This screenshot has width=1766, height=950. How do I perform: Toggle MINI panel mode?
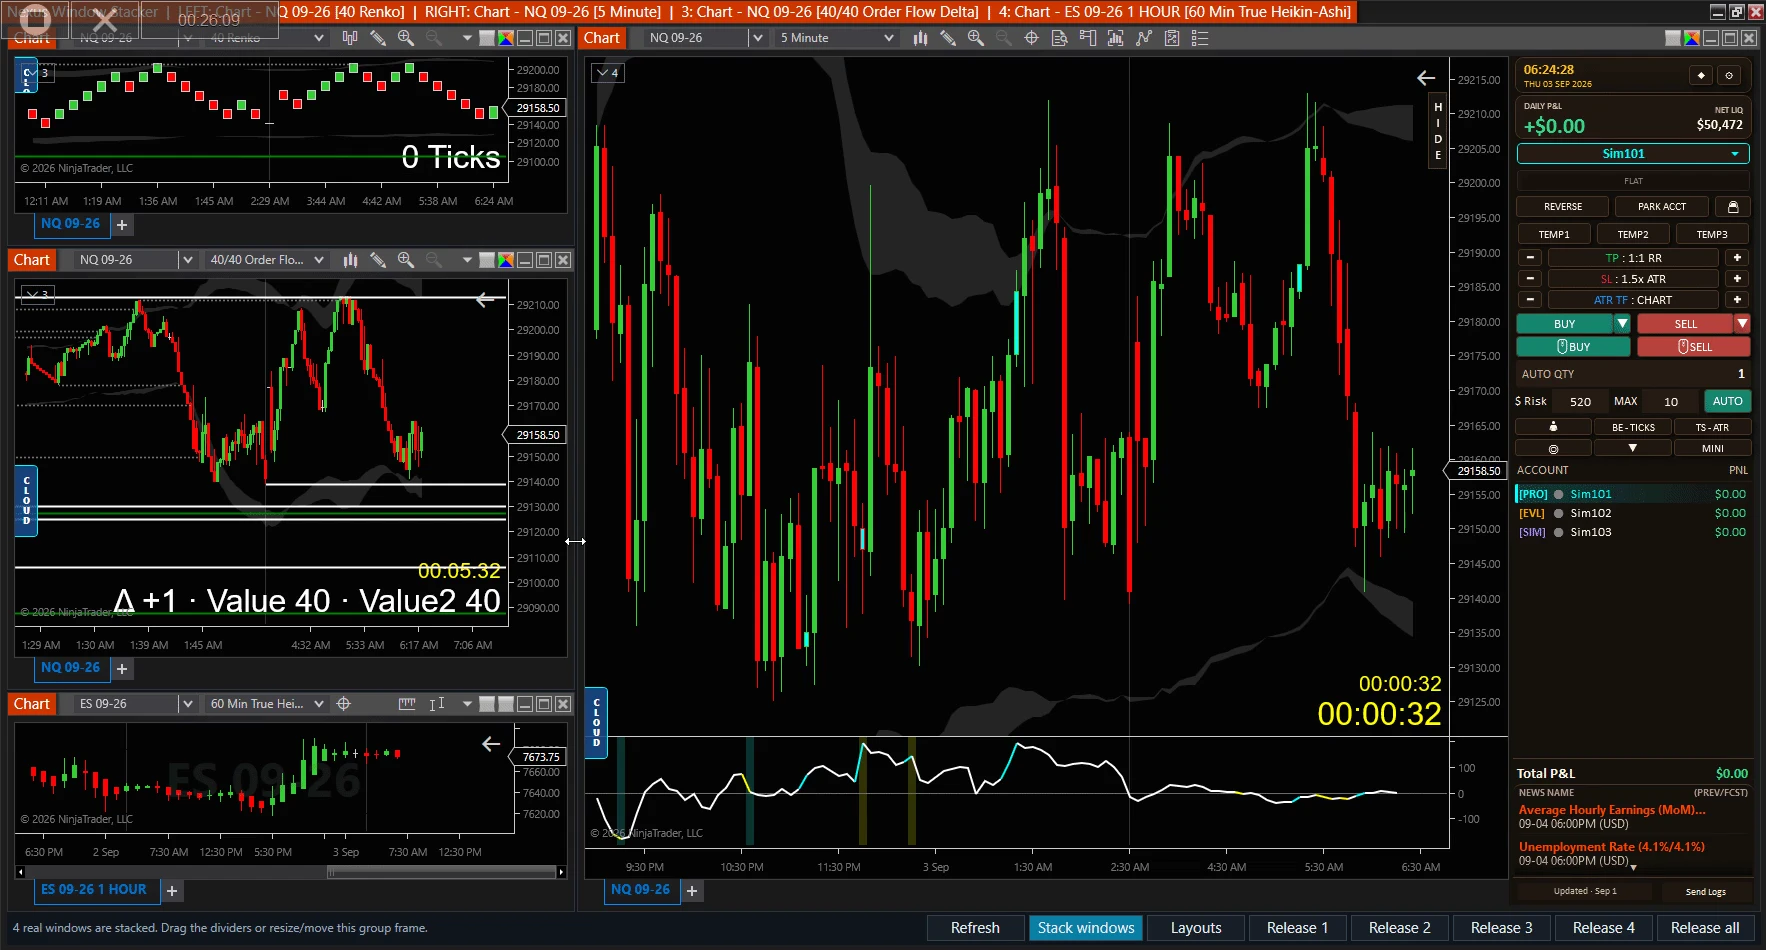[1712, 449]
